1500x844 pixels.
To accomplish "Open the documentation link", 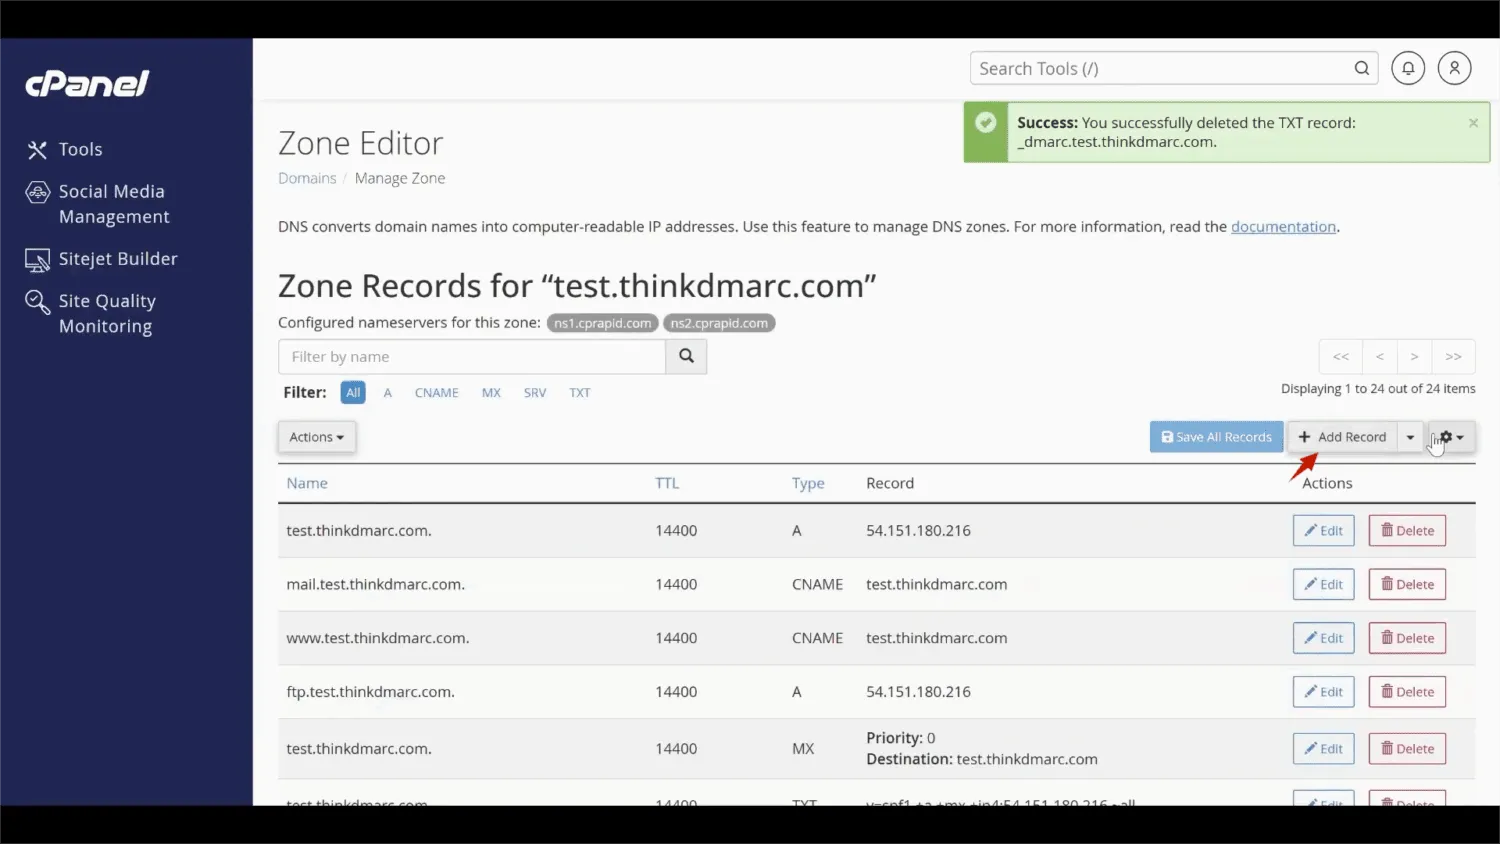I will [1283, 227].
